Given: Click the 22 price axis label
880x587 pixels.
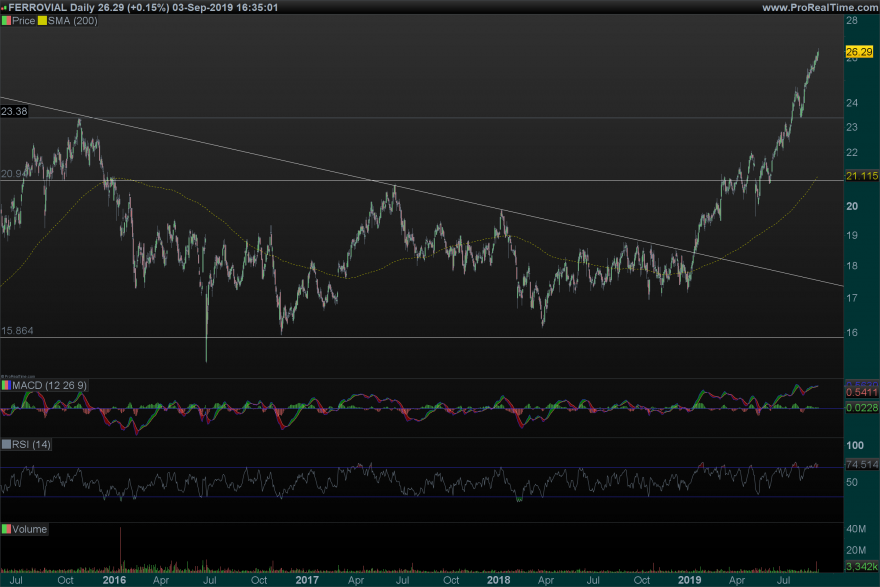Looking at the screenshot, I should tap(852, 153).
